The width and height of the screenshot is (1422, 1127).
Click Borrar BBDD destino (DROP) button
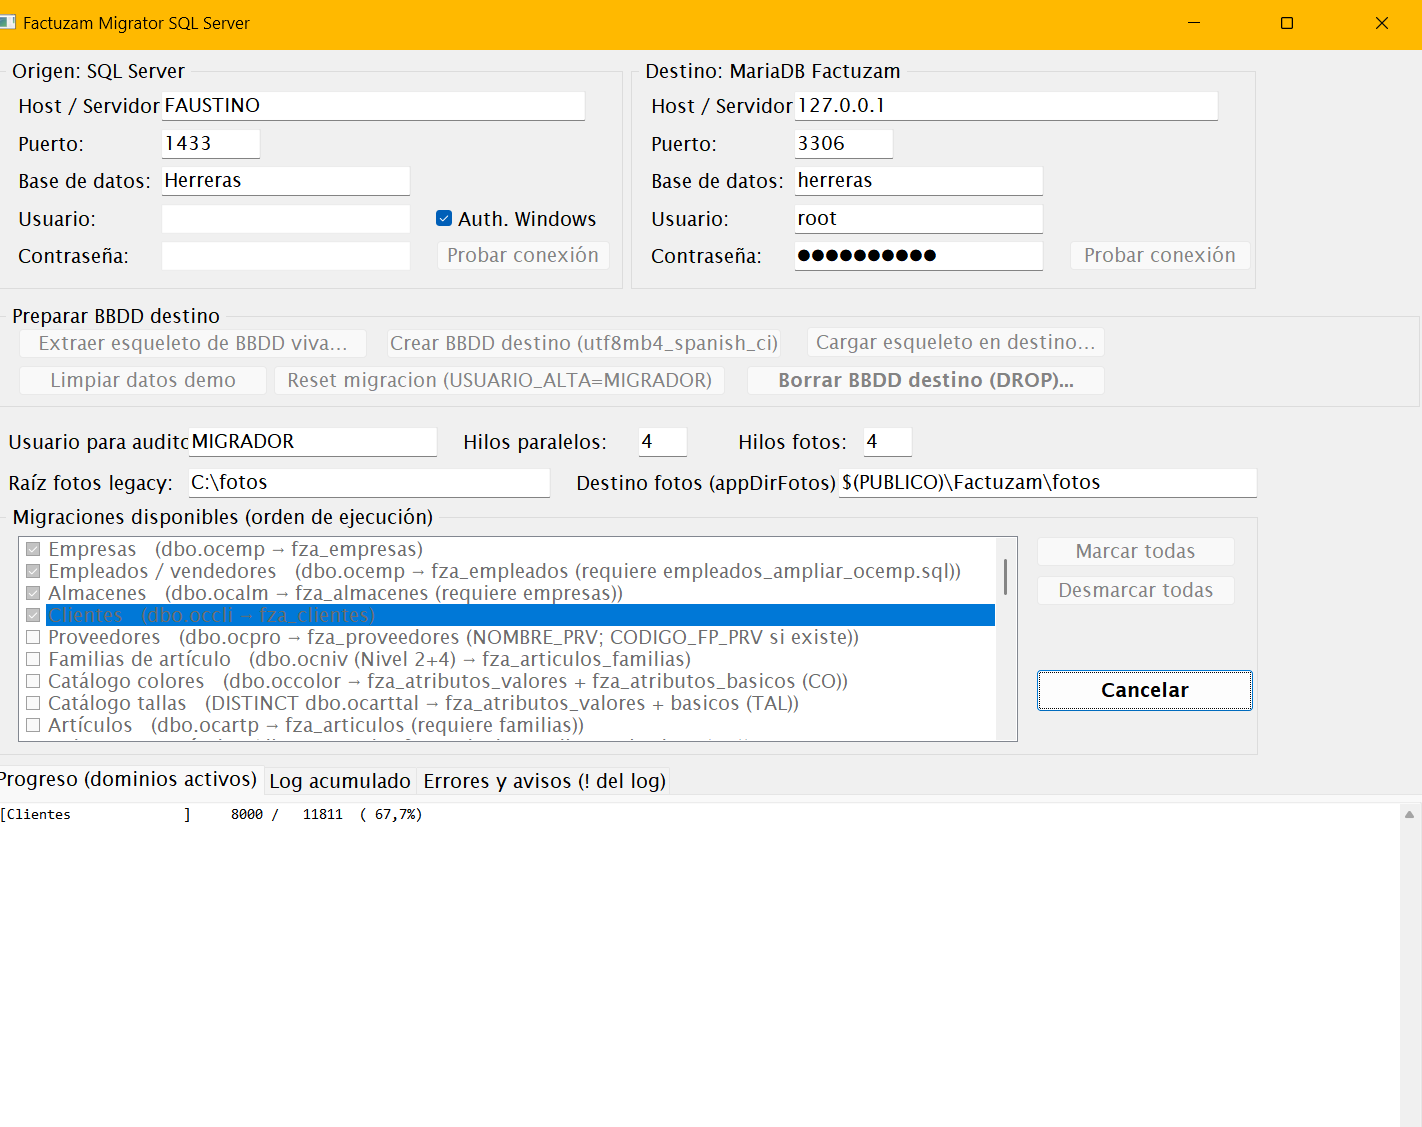click(926, 380)
